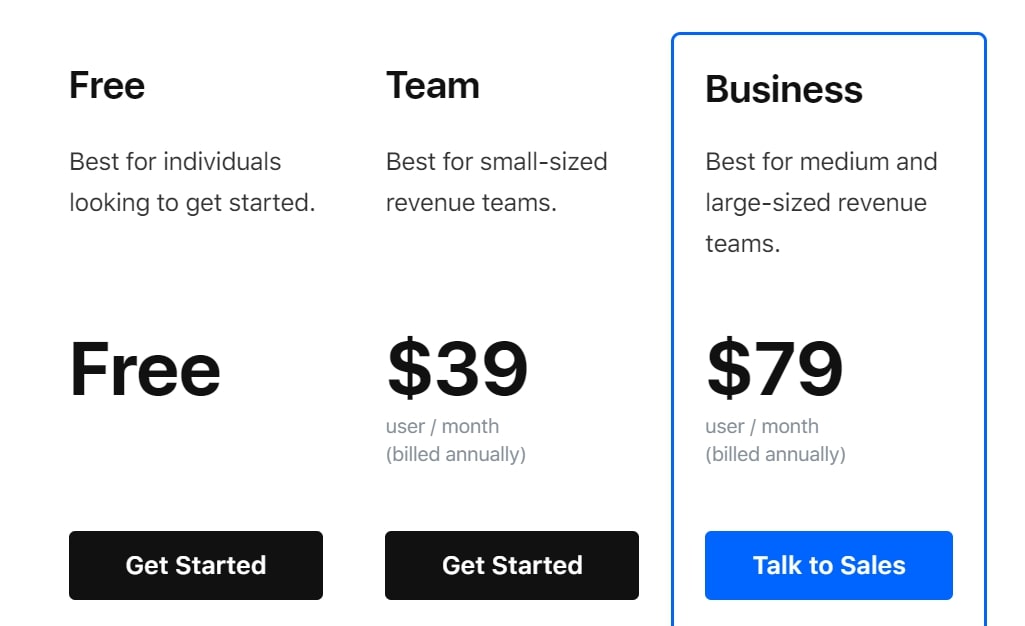This screenshot has width=1025, height=626.
Task: Click the large Free price label
Action: [x=144, y=369]
